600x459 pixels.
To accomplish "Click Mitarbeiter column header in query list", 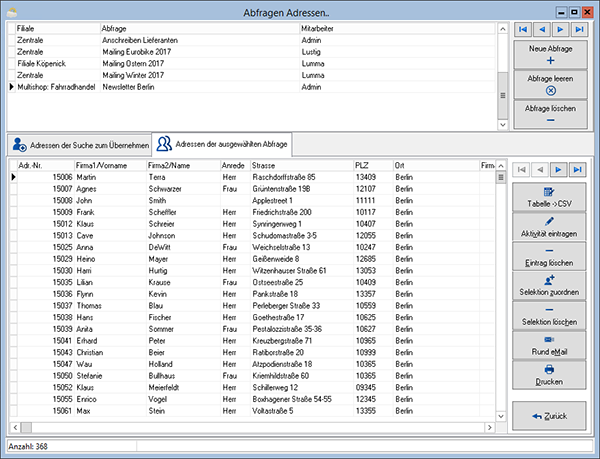I will click(397, 28).
